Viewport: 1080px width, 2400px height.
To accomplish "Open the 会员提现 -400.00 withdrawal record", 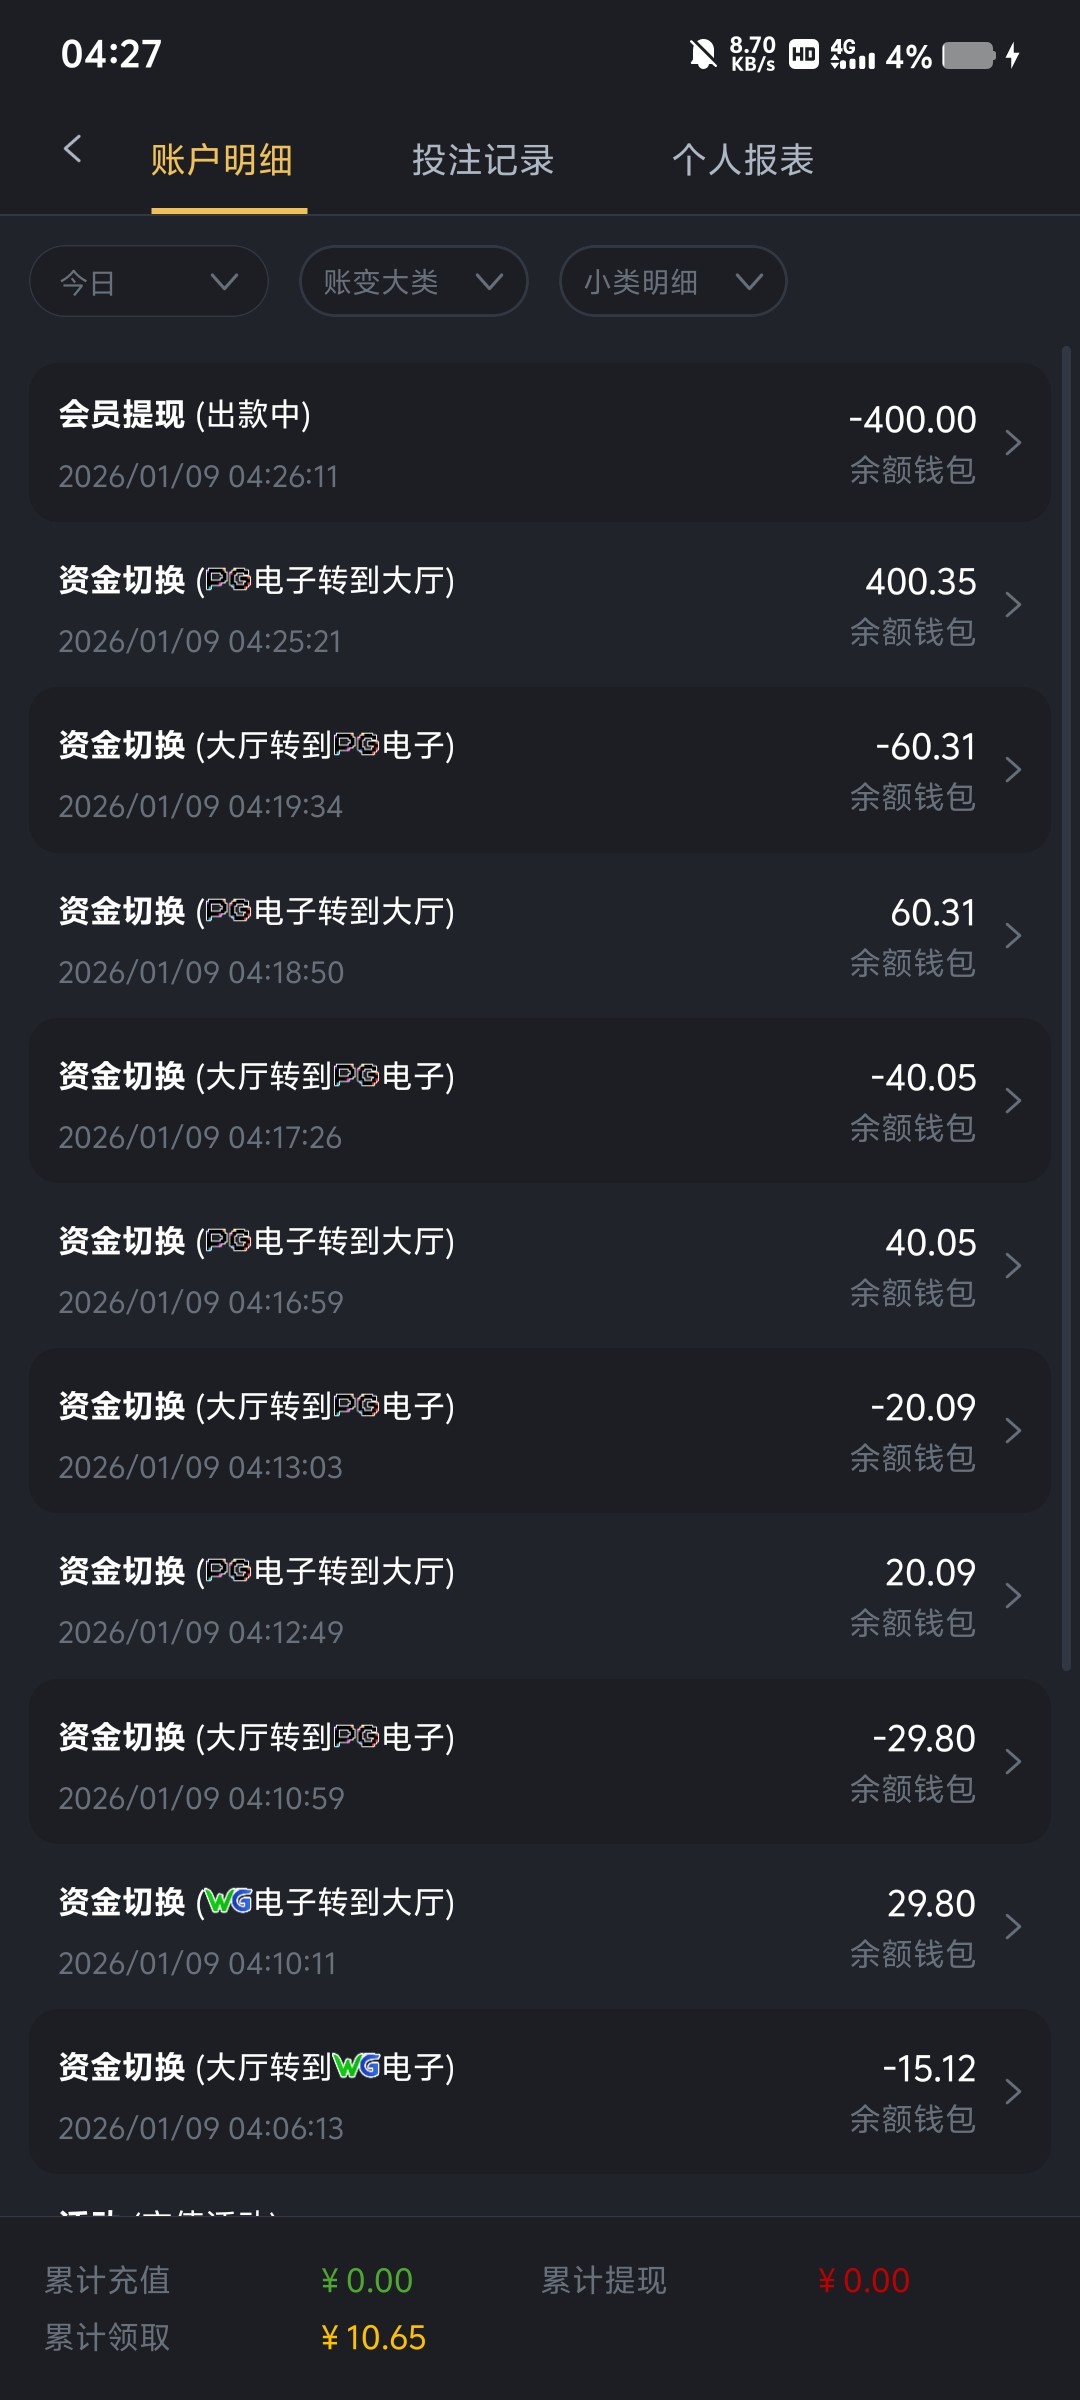I will click(x=540, y=442).
